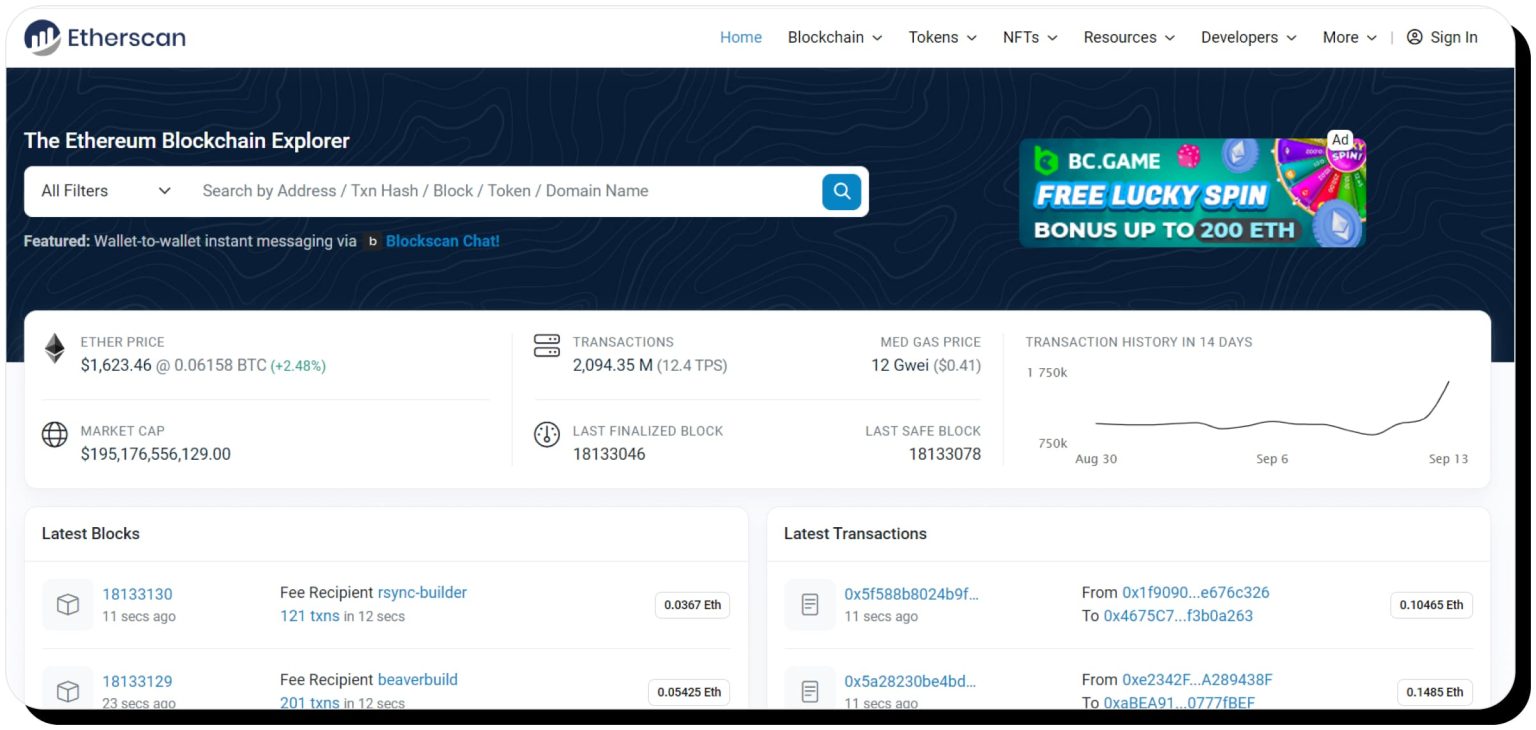
Task: Click the Last Finalized Block gauge icon
Action: (x=547, y=435)
